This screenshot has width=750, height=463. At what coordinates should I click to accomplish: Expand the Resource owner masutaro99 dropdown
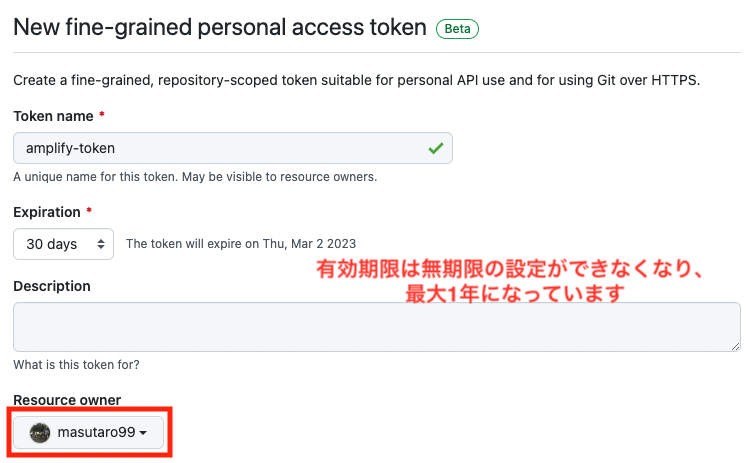click(x=88, y=432)
